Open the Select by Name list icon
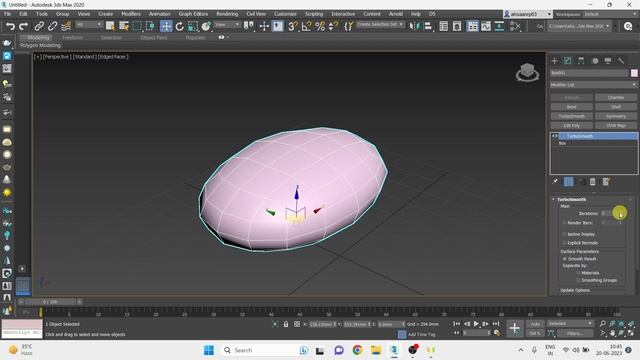 pyautogui.click(x=124, y=26)
